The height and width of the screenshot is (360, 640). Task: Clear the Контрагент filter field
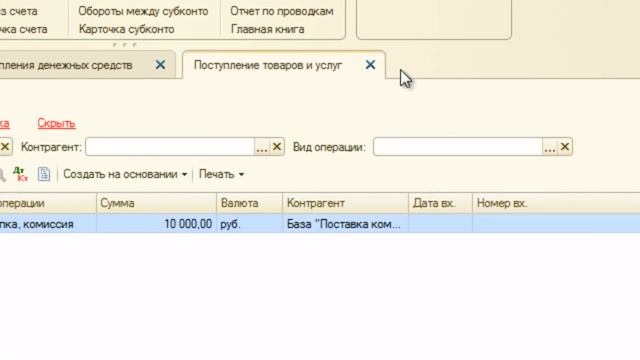point(277,147)
